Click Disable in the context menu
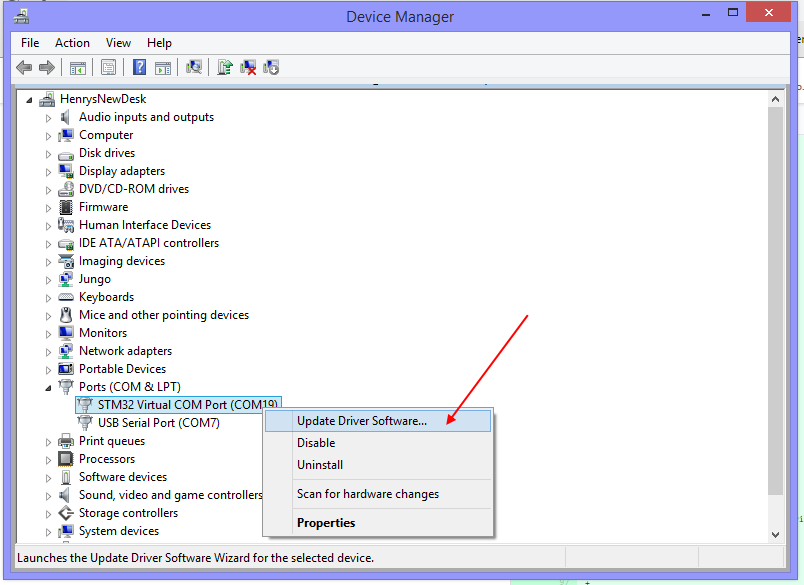This screenshot has height=585, width=804. [x=315, y=442]
